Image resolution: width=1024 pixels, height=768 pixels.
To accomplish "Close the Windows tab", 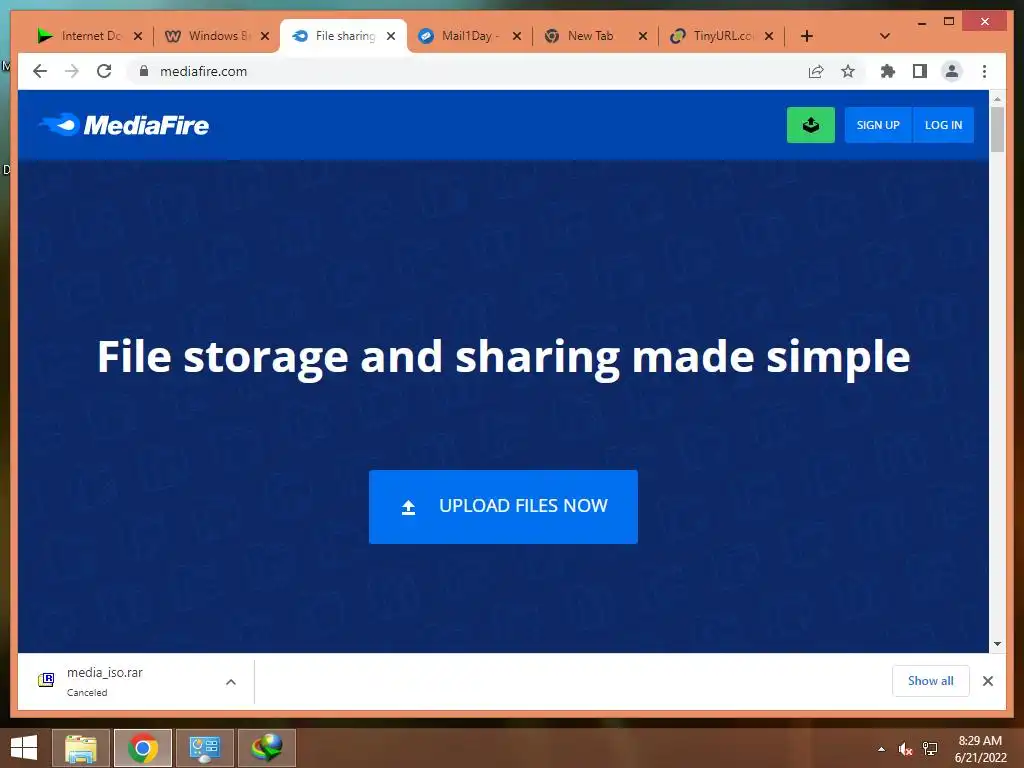I will [264, 36].
